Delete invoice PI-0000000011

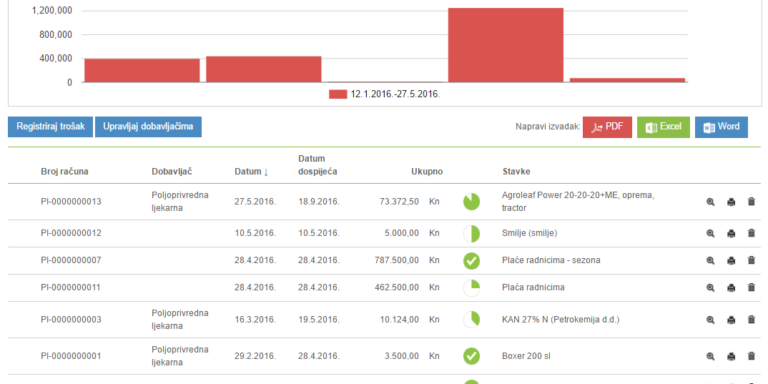[x=751, y=288]
